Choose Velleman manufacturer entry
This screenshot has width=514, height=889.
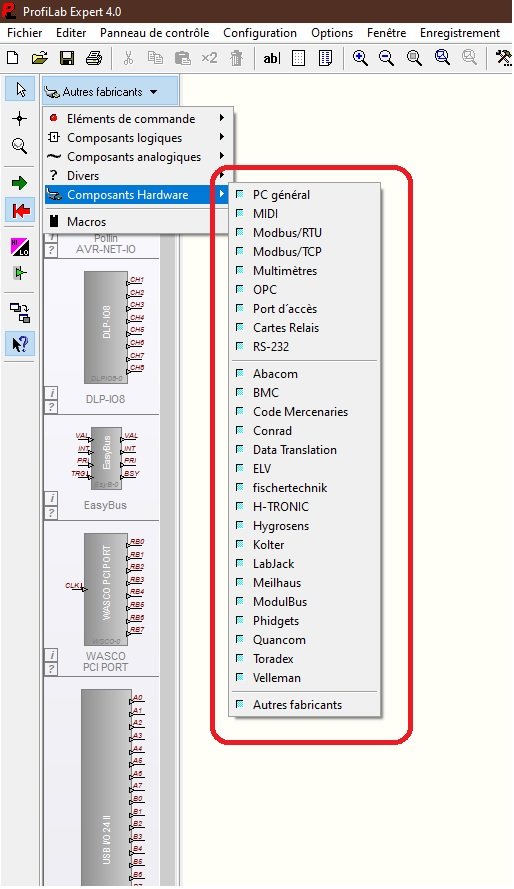click(x=305, y=678)
